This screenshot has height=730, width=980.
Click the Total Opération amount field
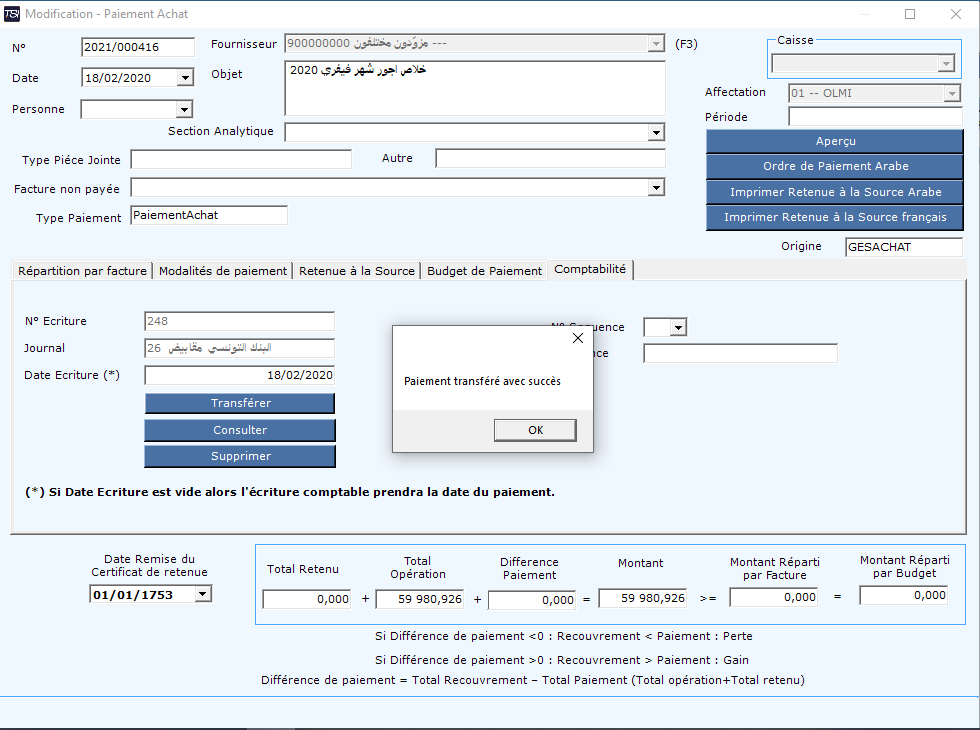419,599
